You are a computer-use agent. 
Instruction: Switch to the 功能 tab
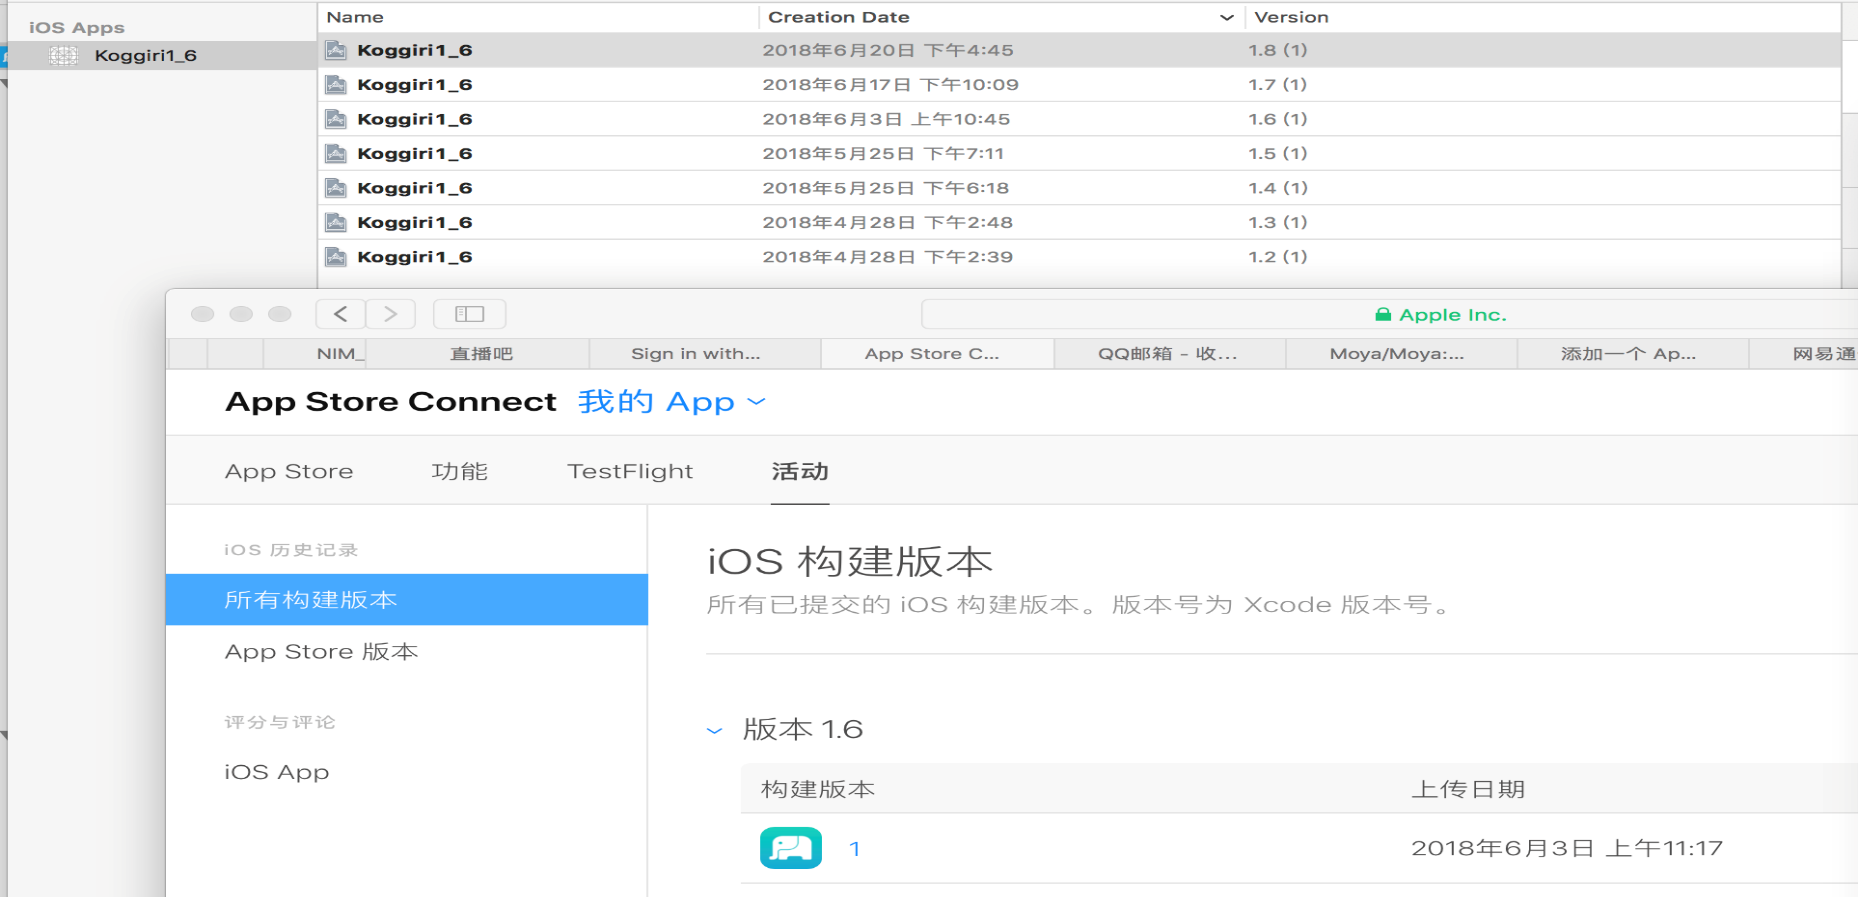pyautogui.click(x=460, y=471)
